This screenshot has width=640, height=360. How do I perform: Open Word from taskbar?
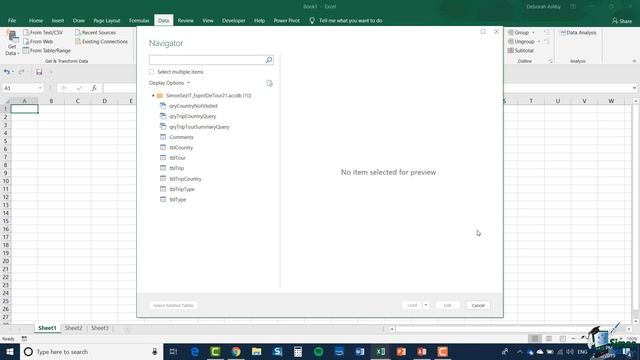coord(360,351)
